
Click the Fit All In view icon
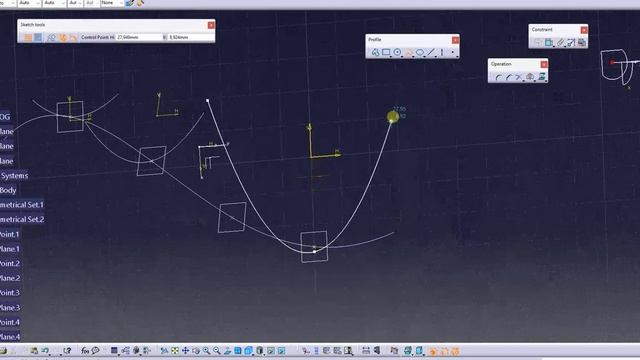pyautogui.click(x=175, y=351)
